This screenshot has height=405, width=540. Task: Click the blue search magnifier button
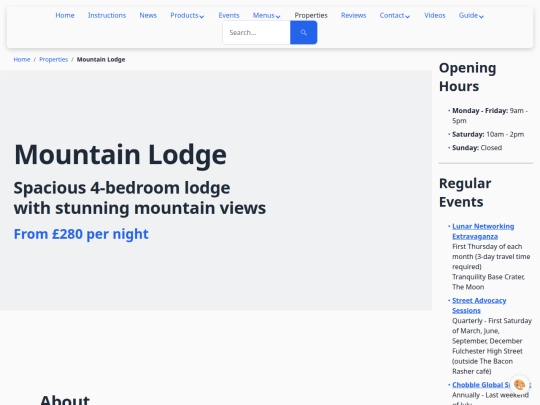click(303, 32)
